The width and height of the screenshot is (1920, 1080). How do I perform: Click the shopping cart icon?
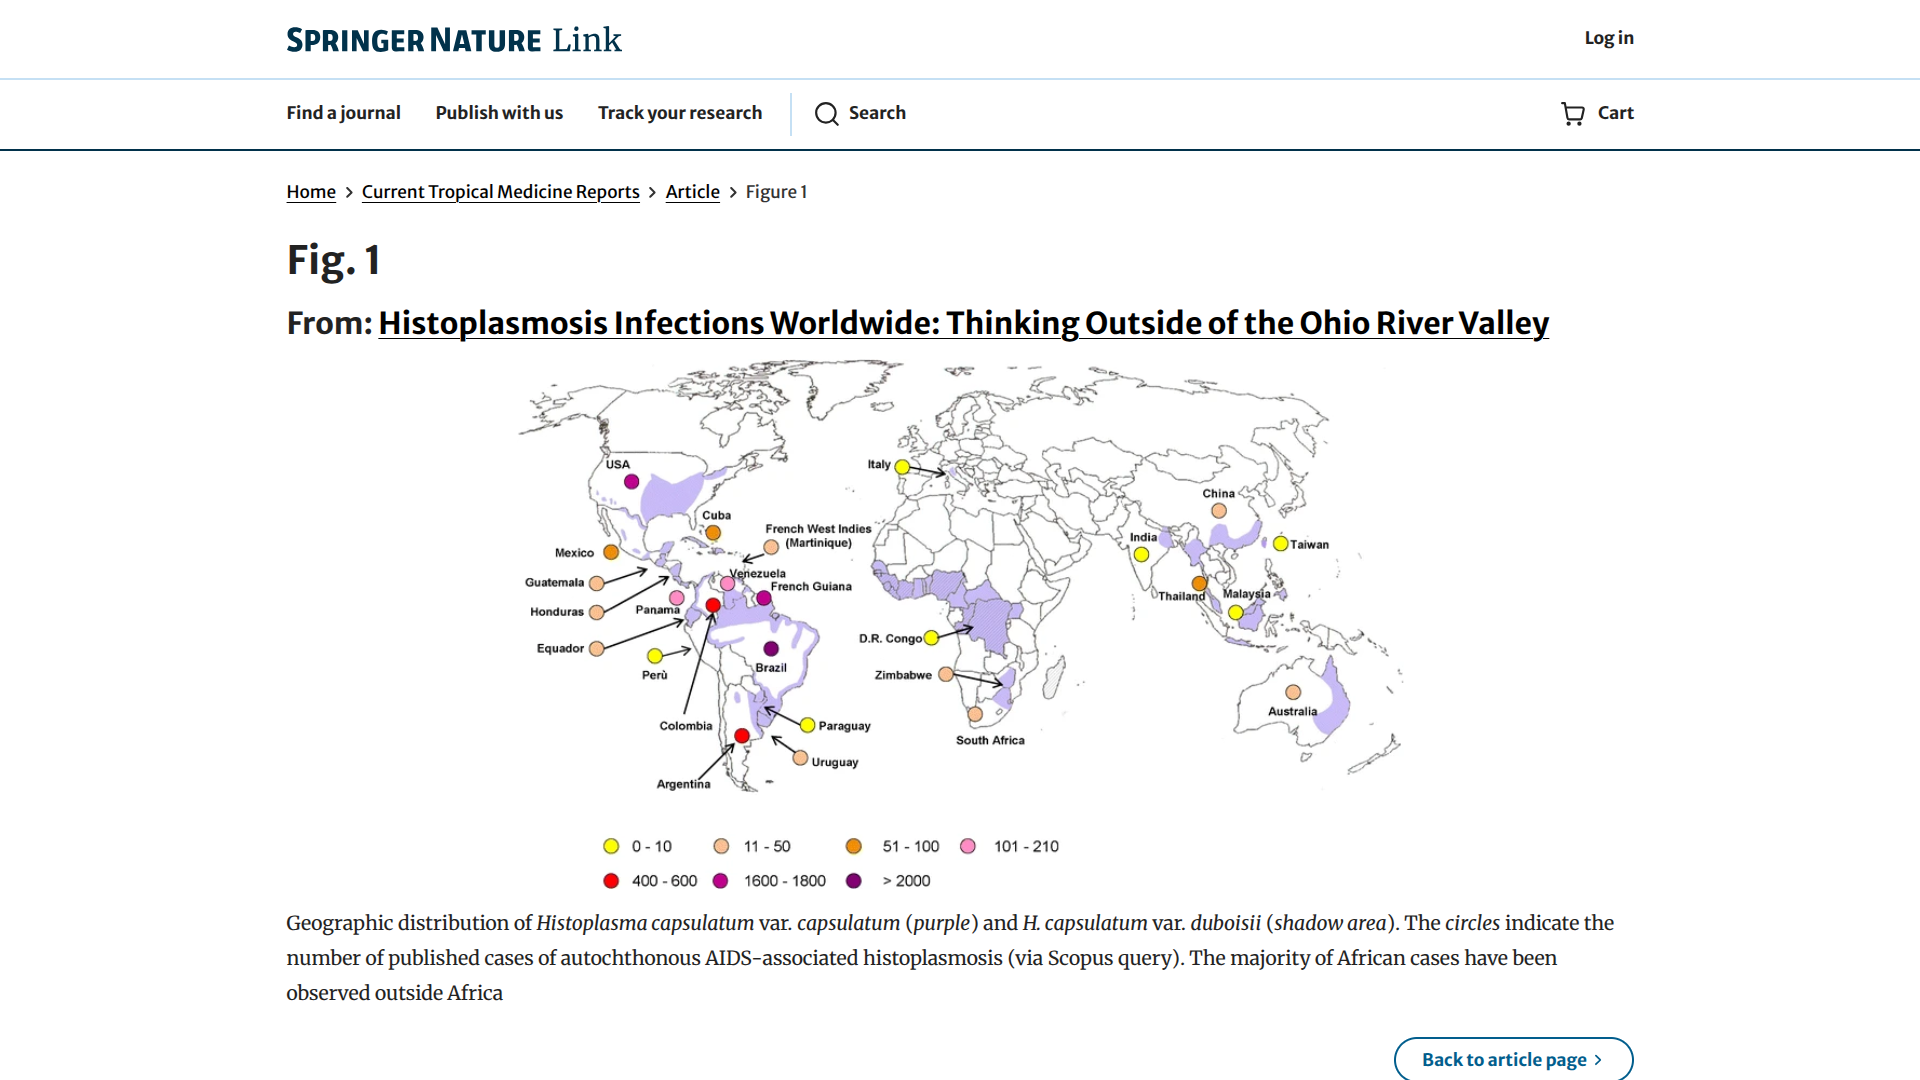tap(1573, 114)
